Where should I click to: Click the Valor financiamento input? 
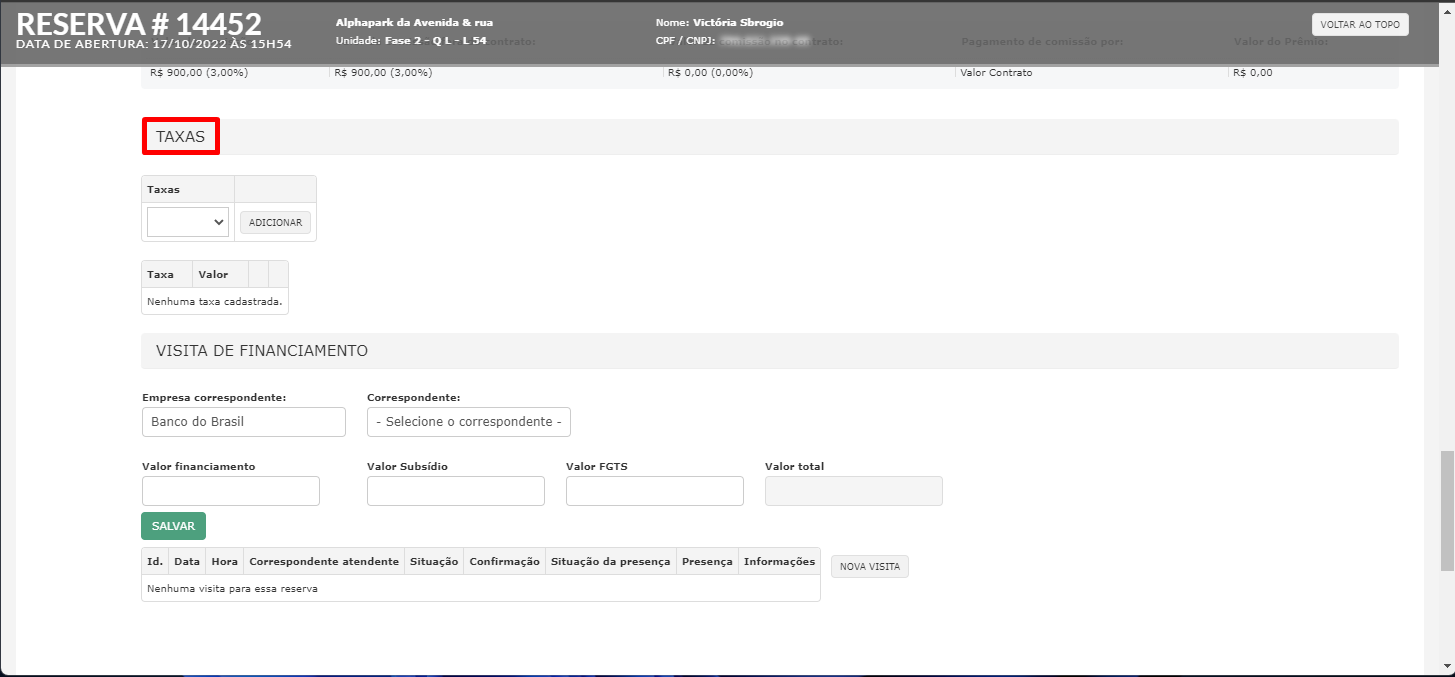[231, 491]
